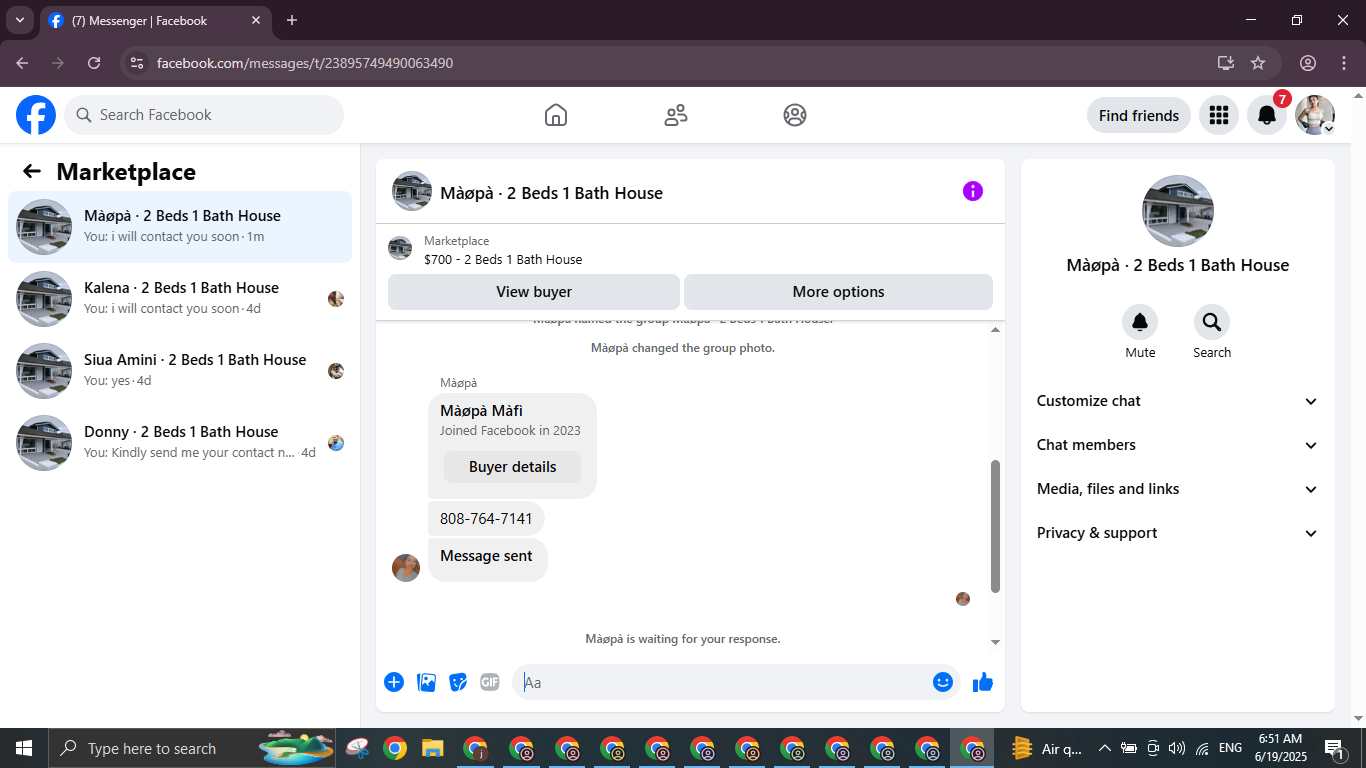View site information icon
The image size is (1366, 768).
[x=138, y=63]
